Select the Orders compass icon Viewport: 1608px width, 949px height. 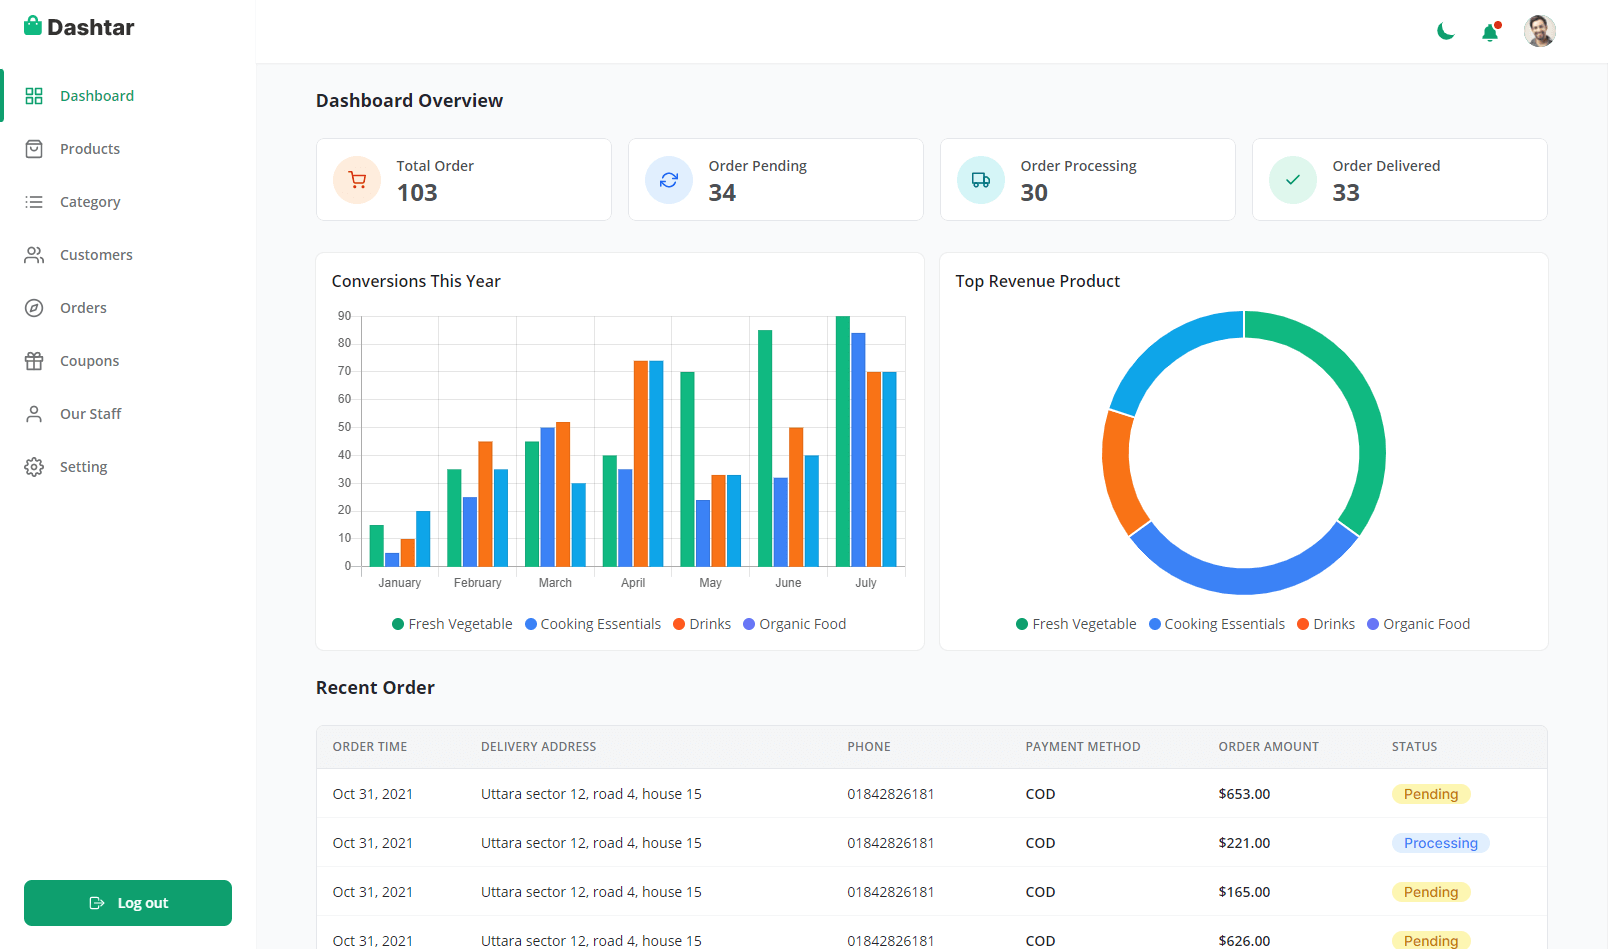point(34,308)
